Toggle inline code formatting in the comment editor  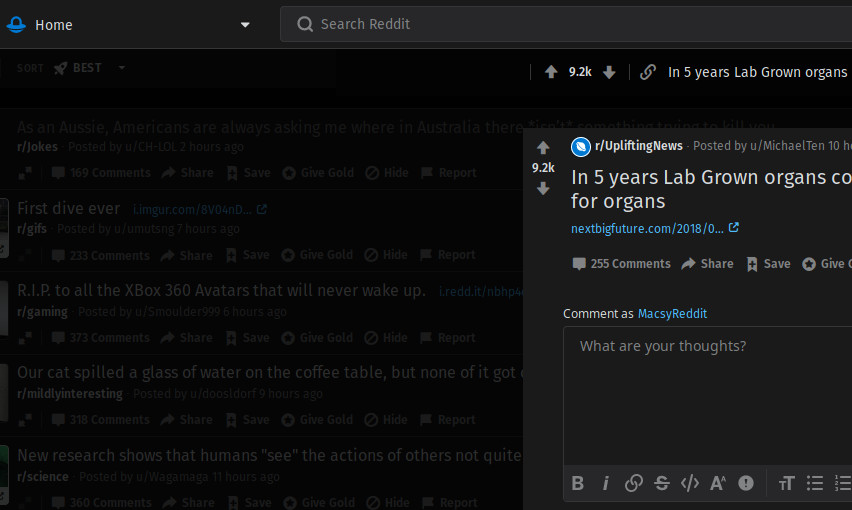click(690, 483)
